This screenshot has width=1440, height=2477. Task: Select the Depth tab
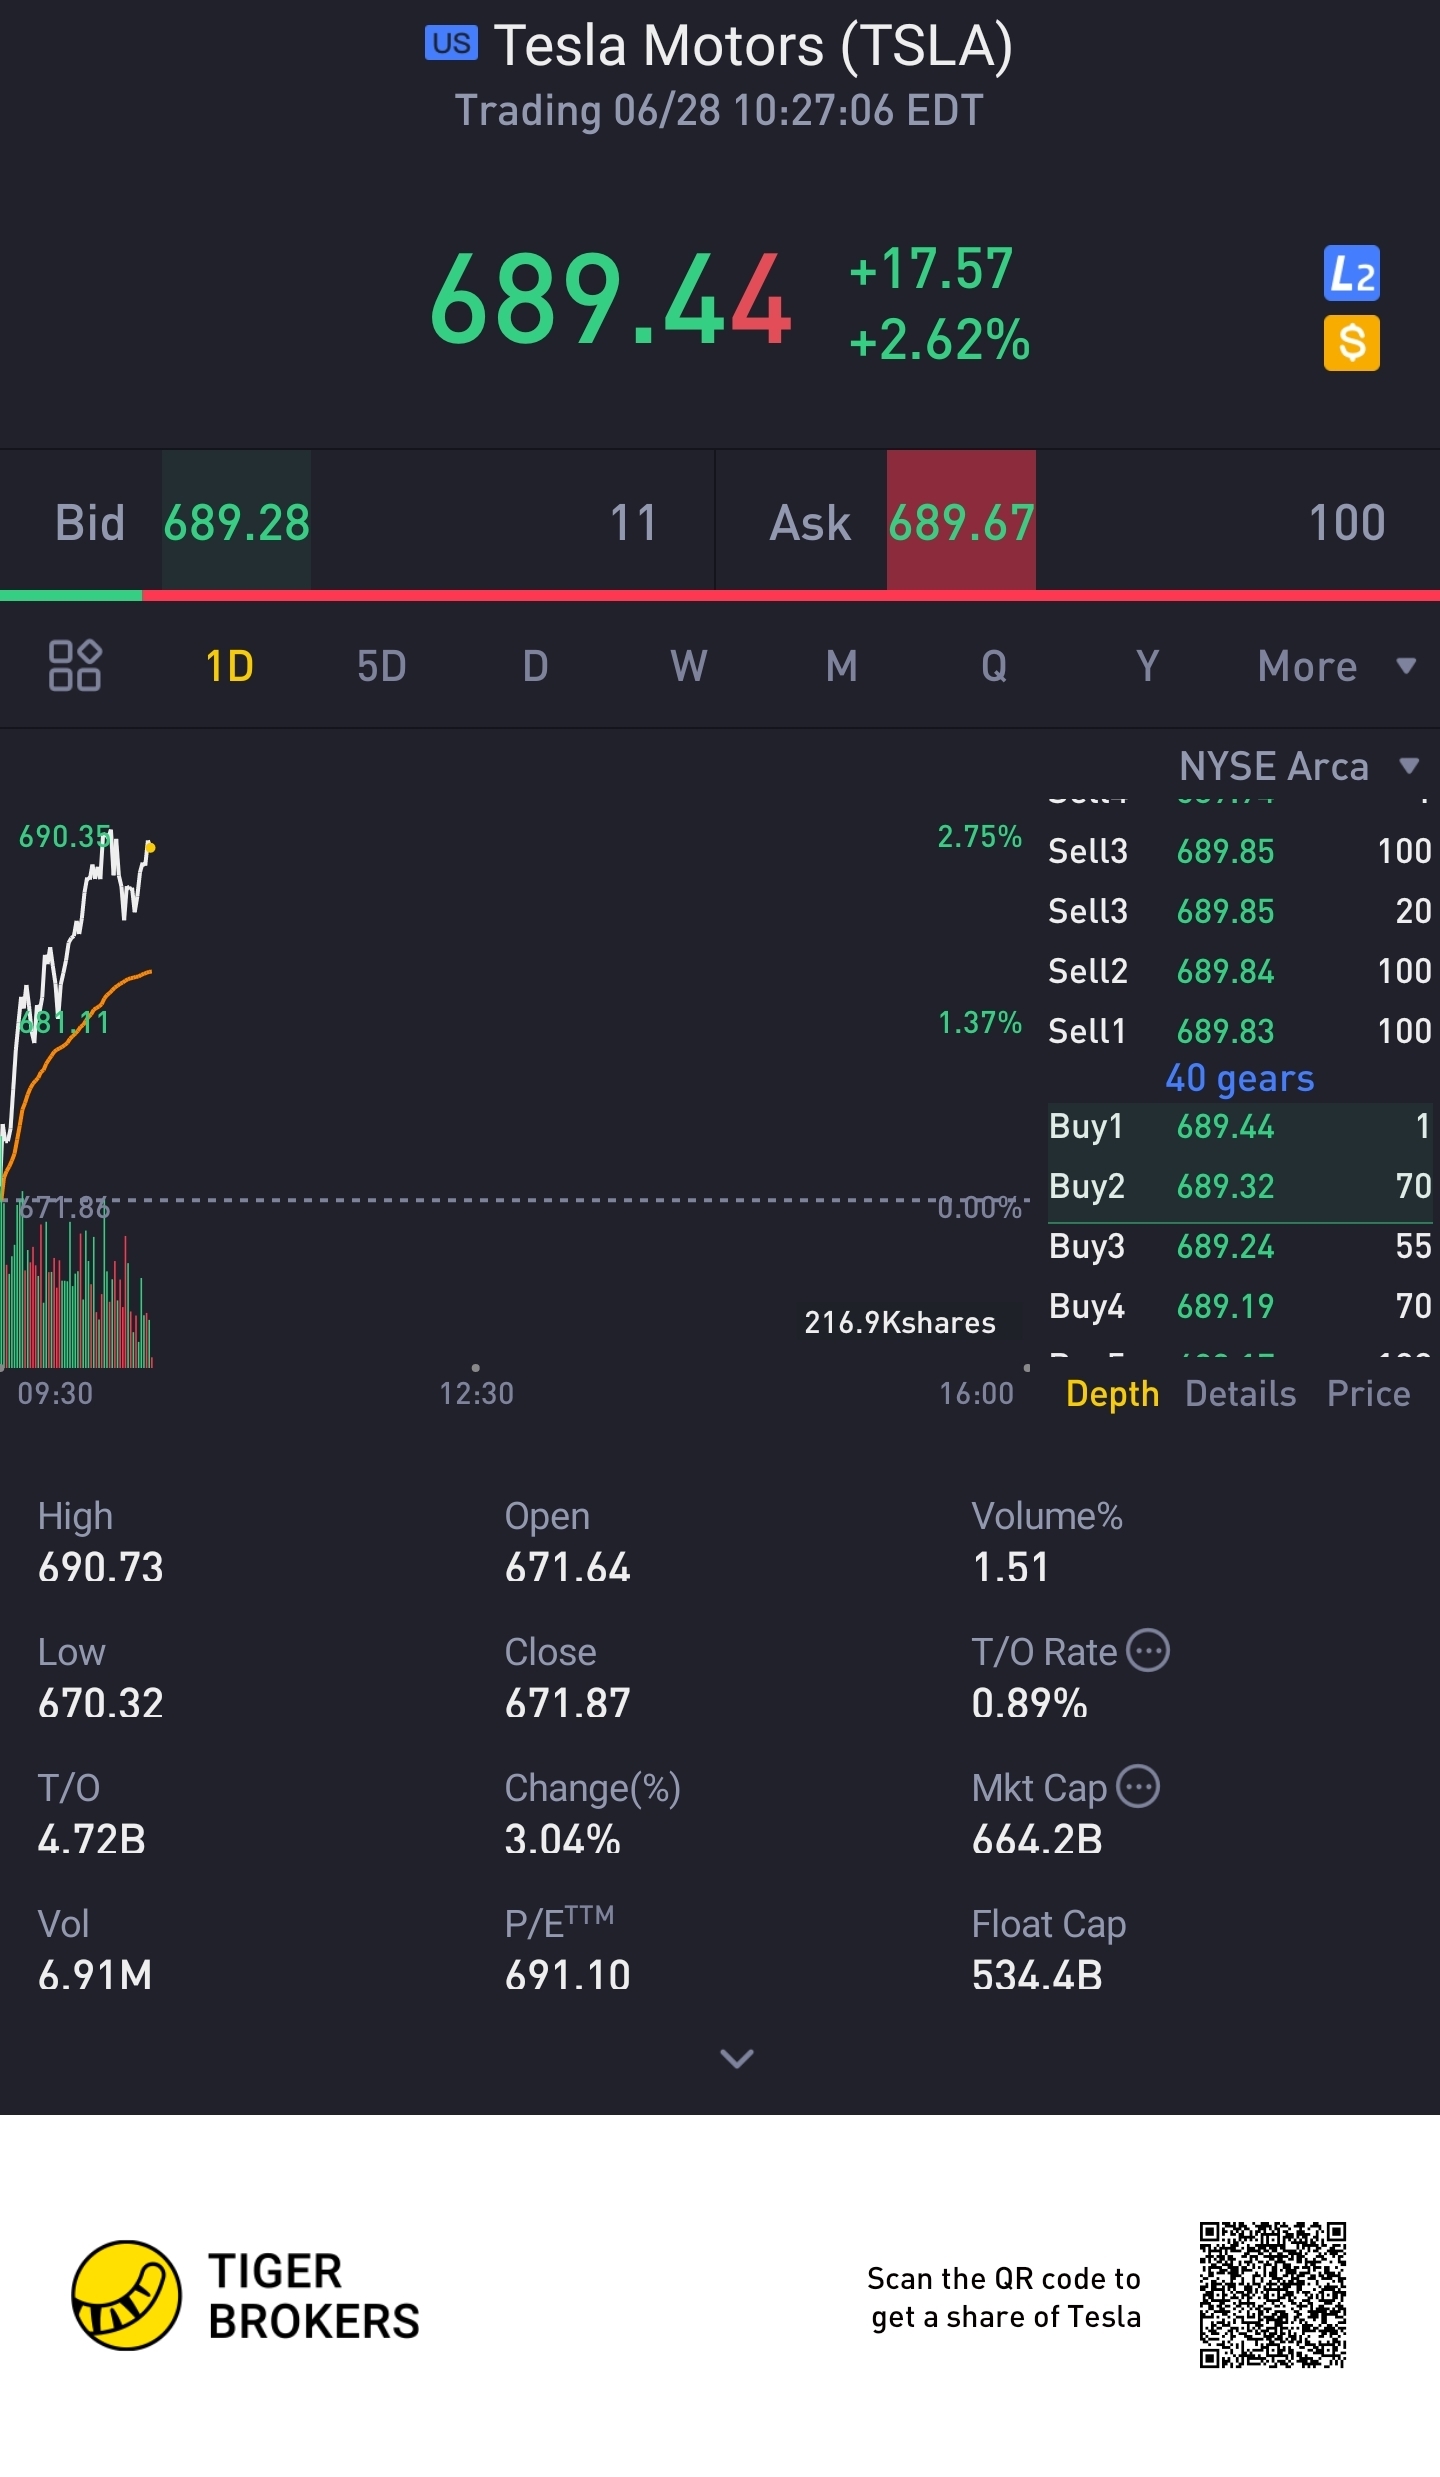[x=1112, y=1393]
